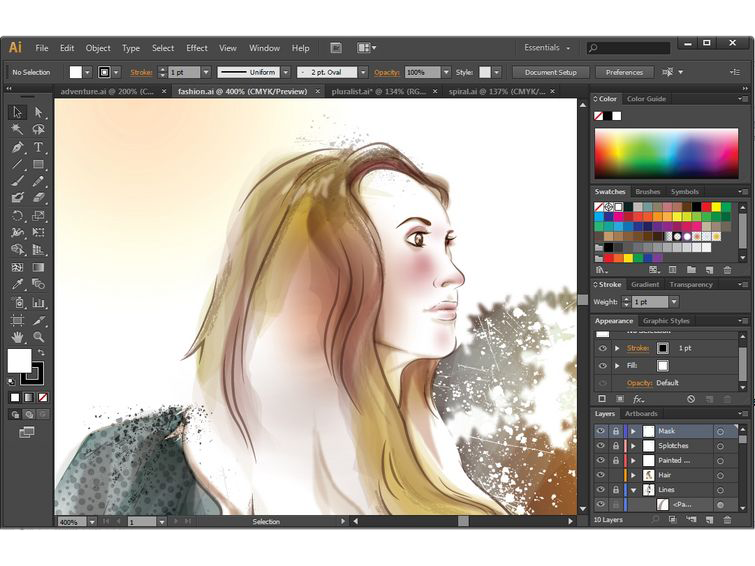Open the Add New Effect fx button
Viewport: 755px width, 566px height.
(x=639, y=399)
